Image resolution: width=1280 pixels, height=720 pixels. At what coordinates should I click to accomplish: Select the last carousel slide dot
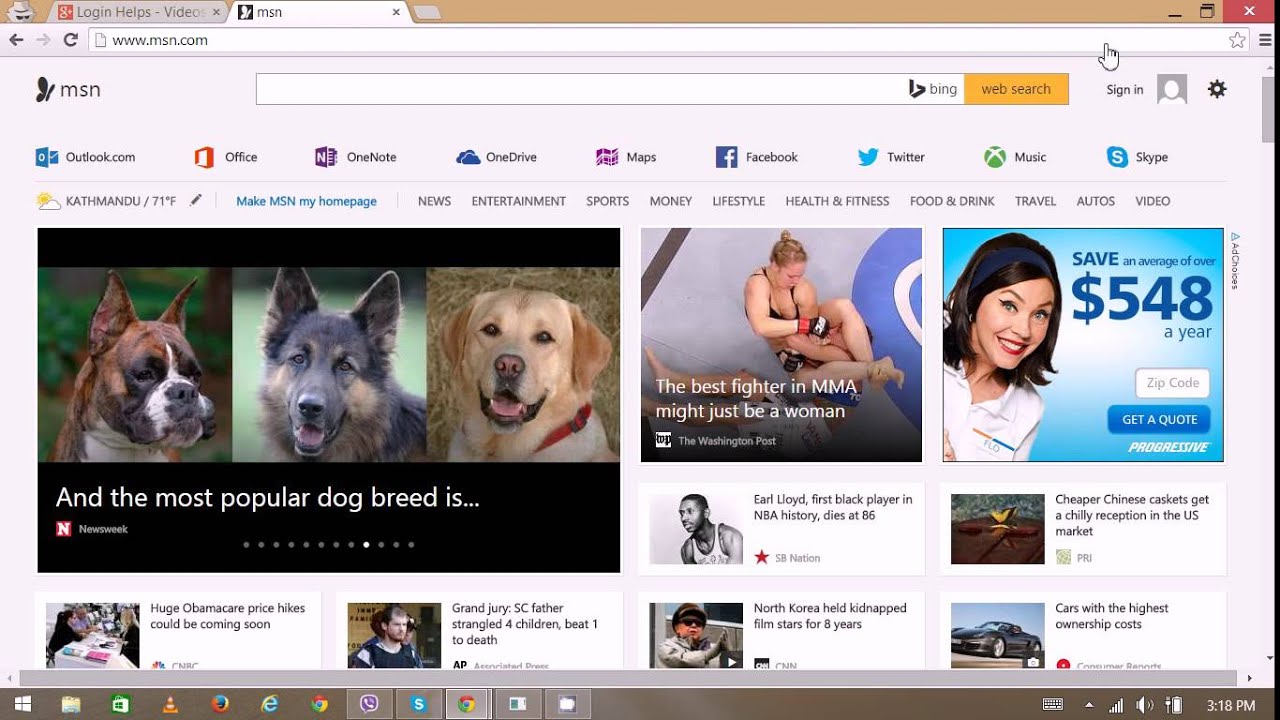pos(411,545)
